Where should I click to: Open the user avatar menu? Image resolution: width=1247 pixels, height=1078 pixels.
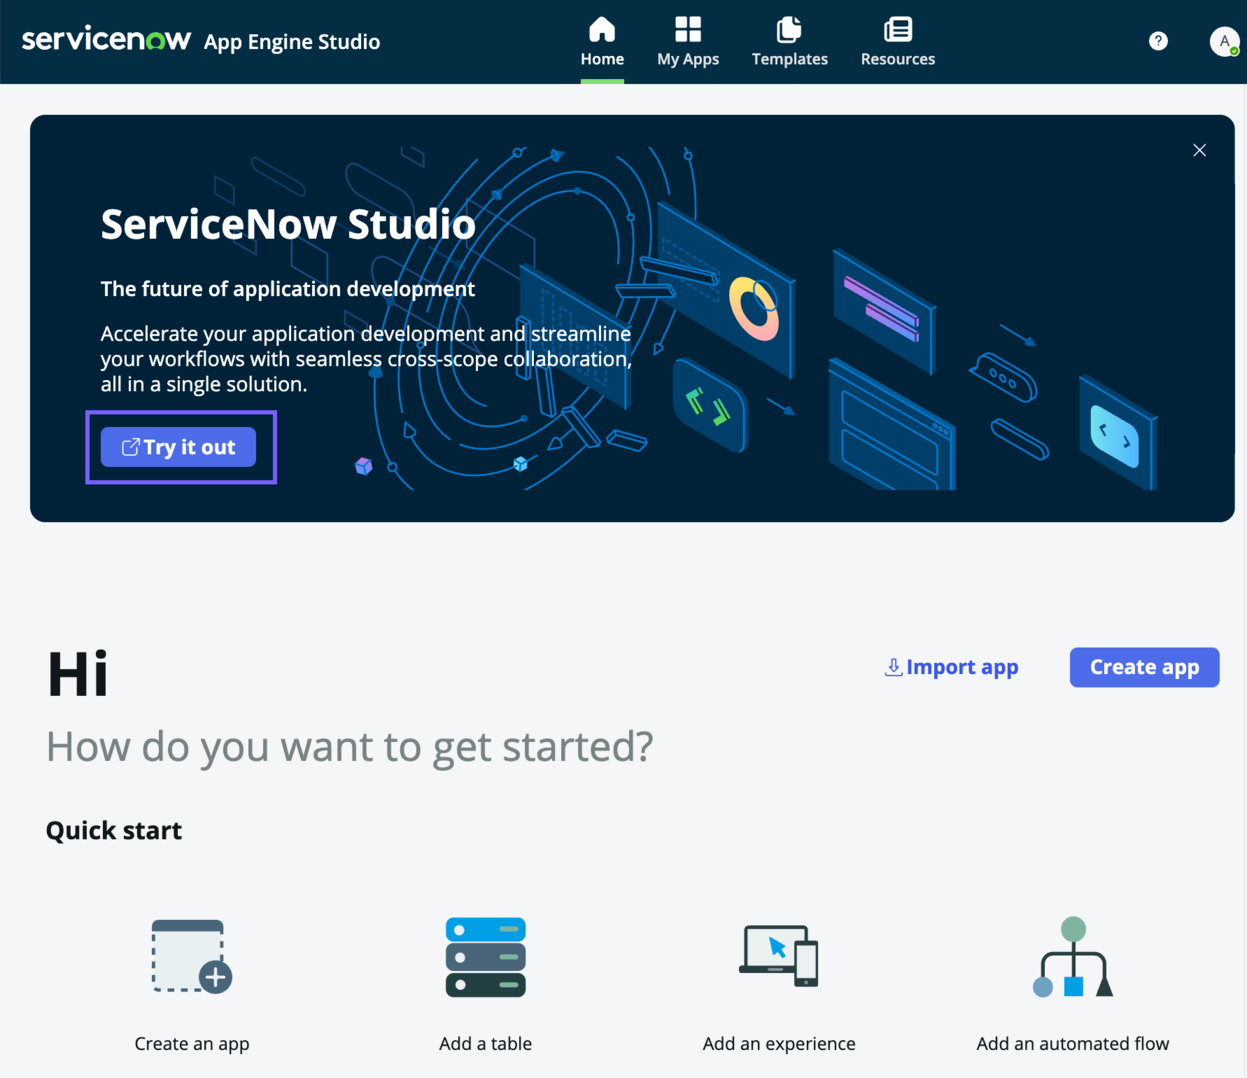[1224, 41]
